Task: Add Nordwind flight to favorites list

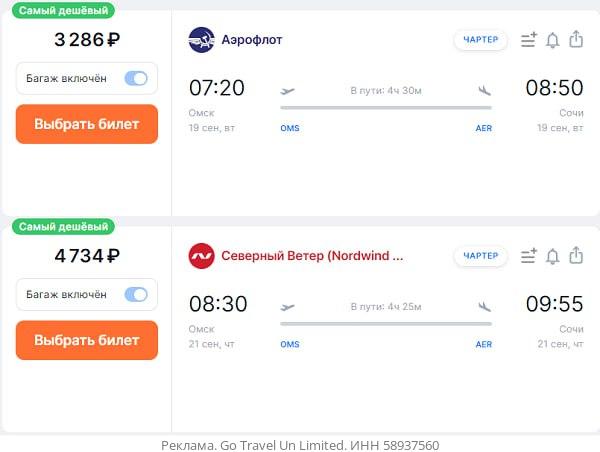Action: 529,256
